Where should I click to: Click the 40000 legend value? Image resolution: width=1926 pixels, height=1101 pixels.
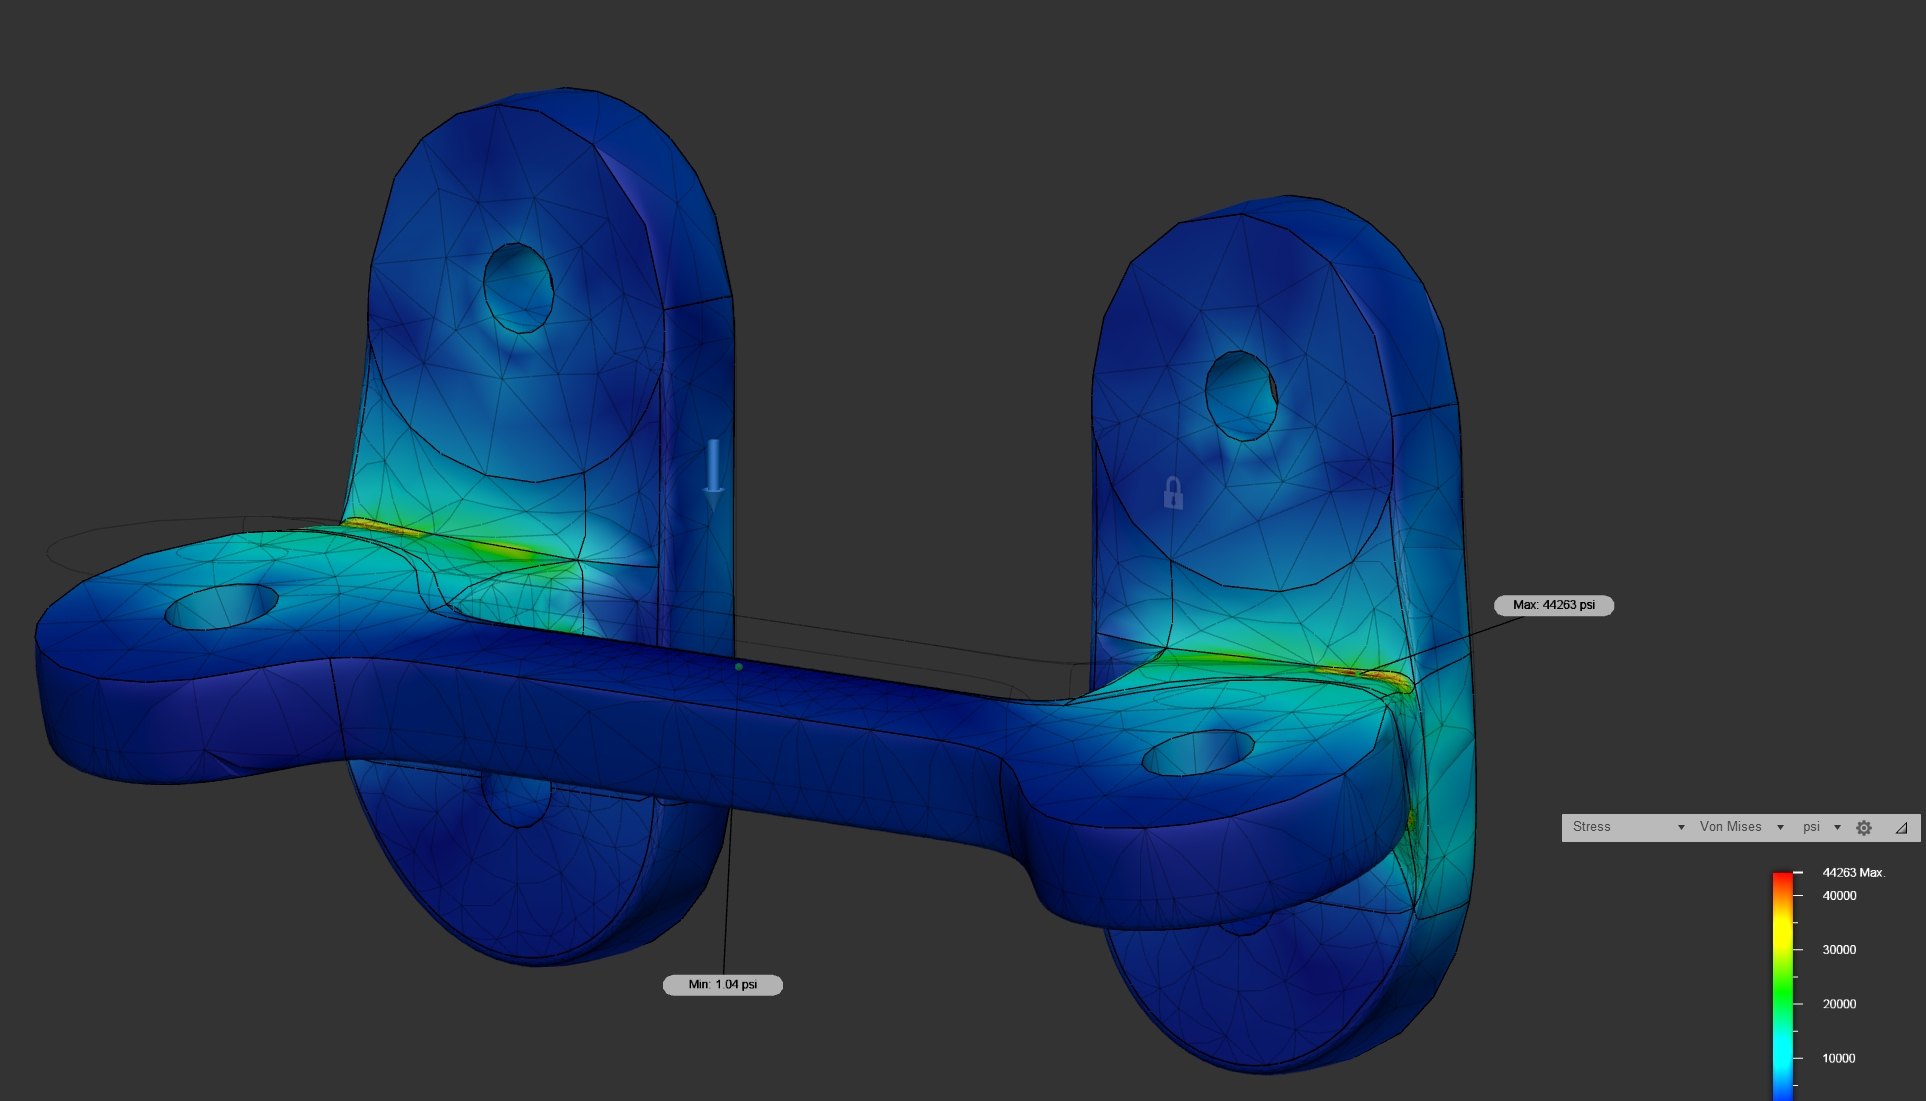tap(1839, 896)
